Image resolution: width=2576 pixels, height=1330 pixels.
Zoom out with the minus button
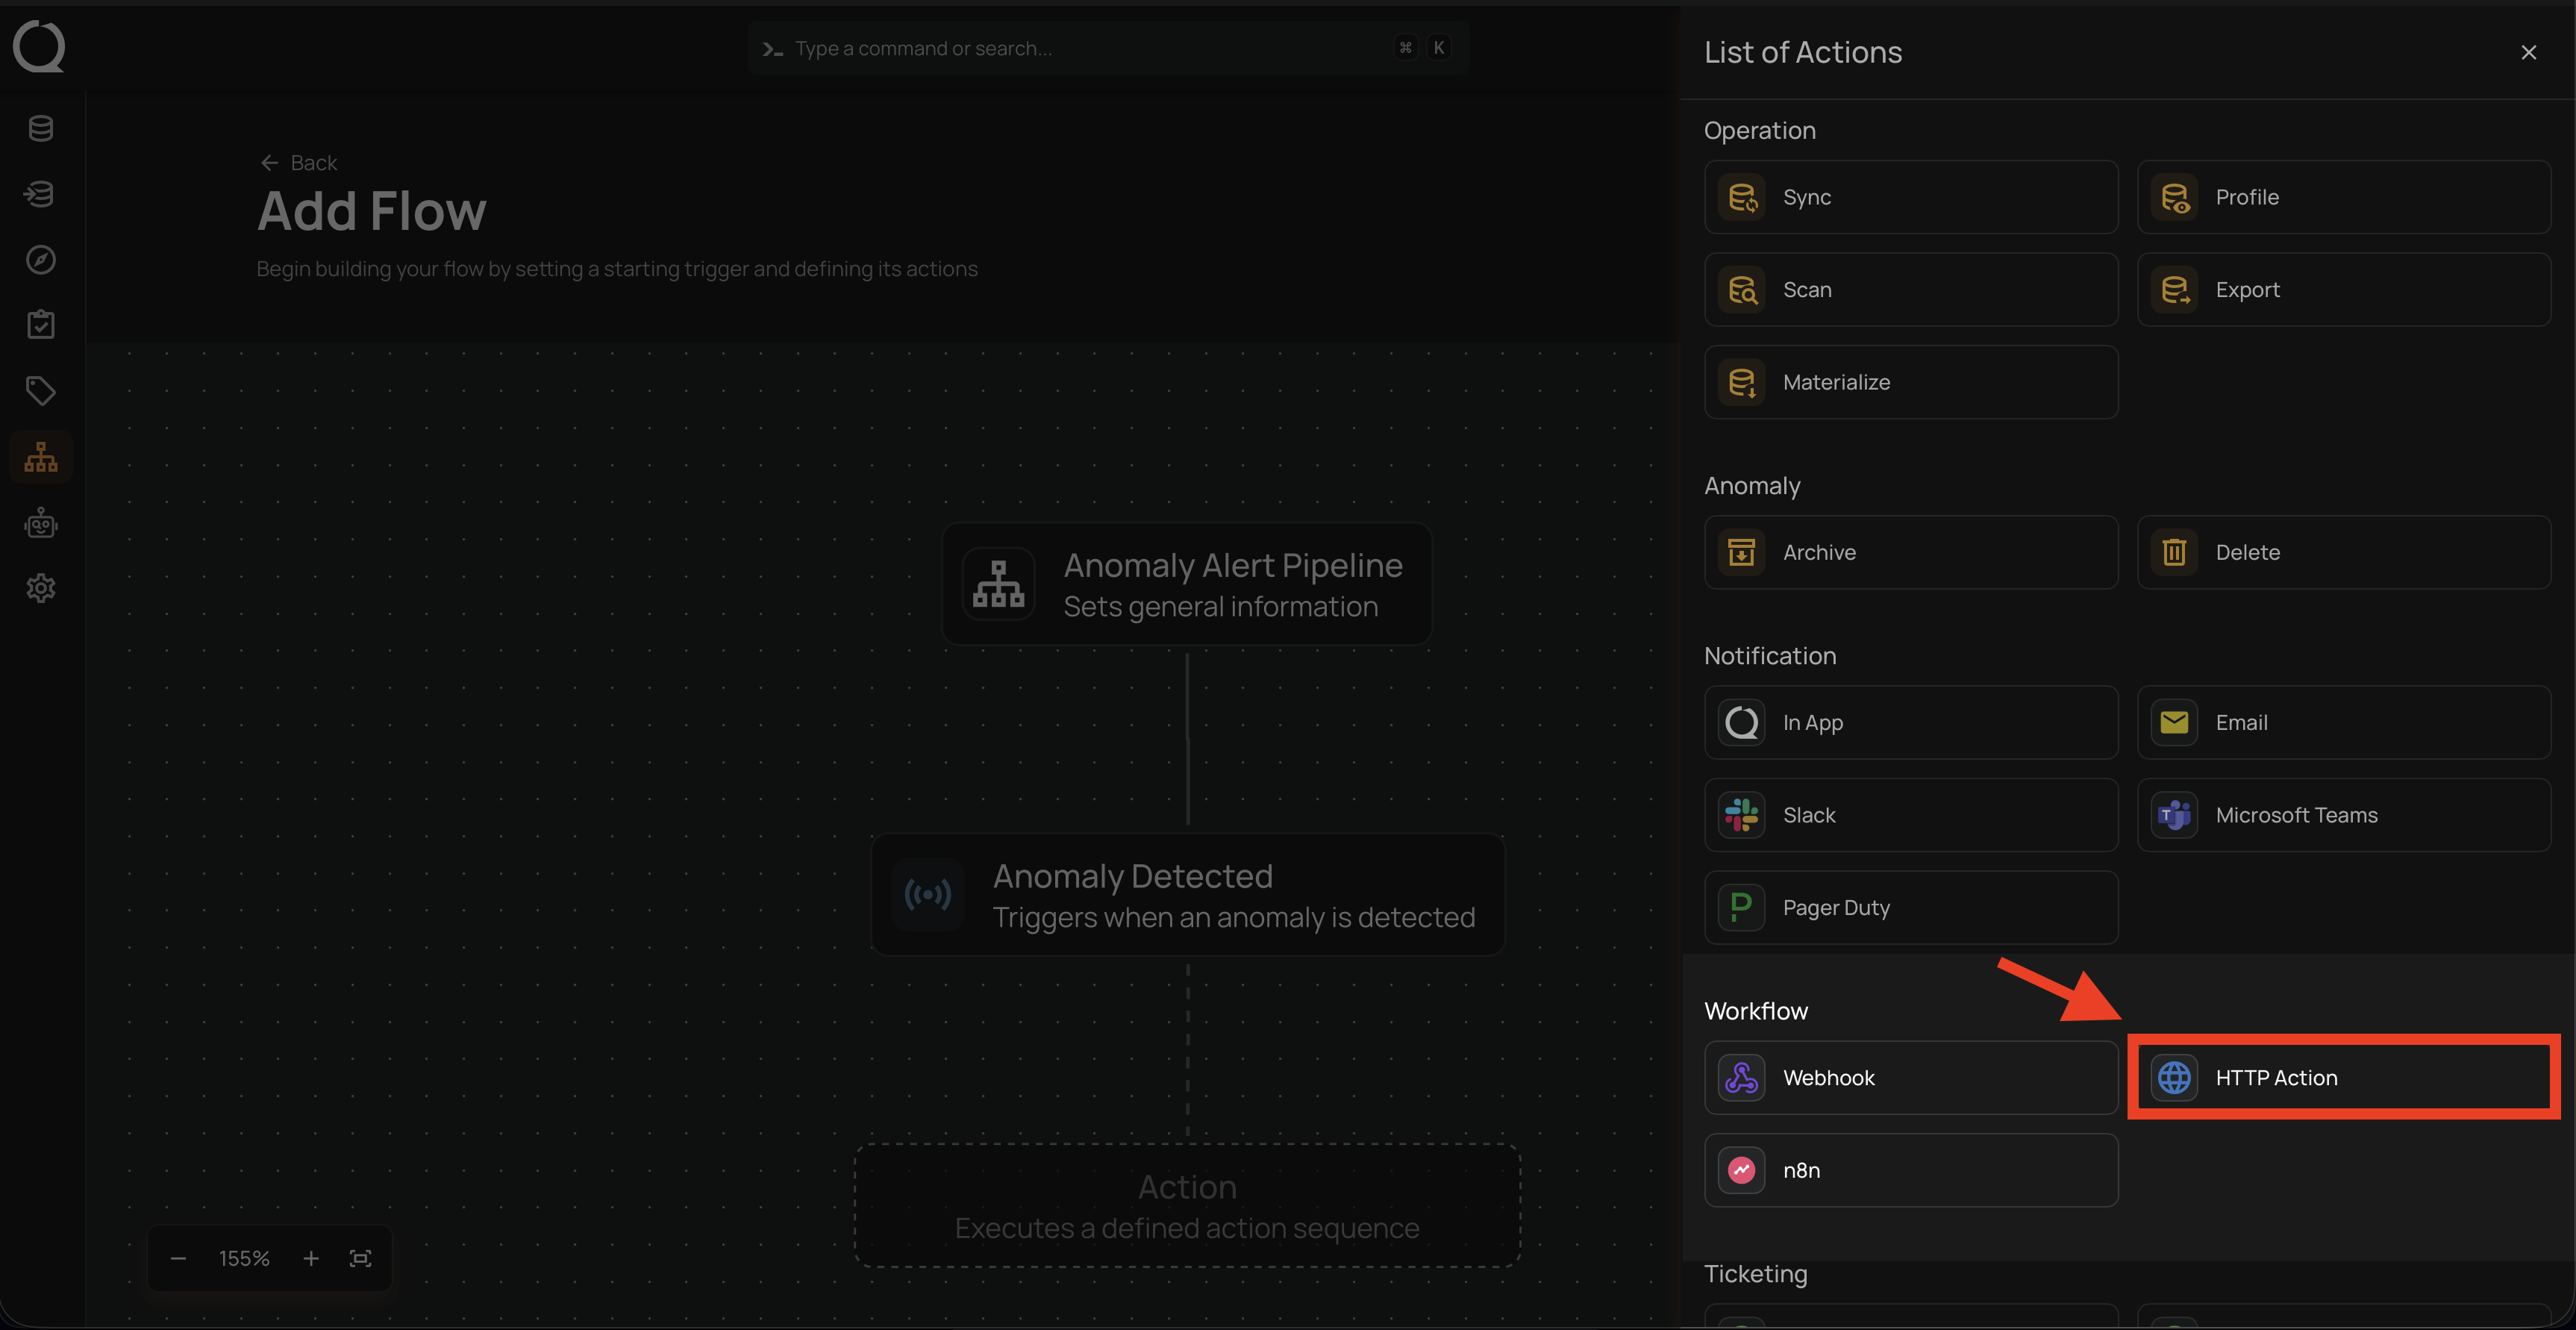coord(178,1258)
